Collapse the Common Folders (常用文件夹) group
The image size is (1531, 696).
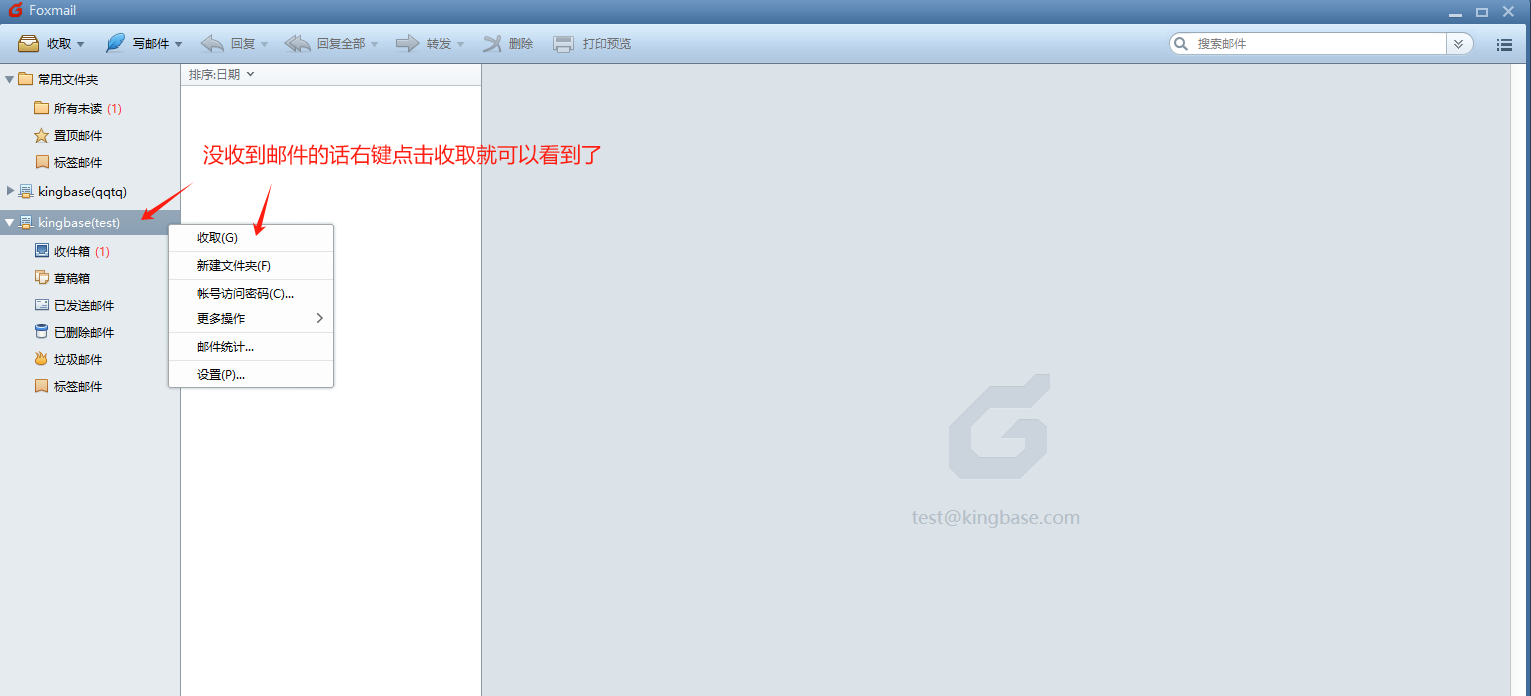pos(10,79)
